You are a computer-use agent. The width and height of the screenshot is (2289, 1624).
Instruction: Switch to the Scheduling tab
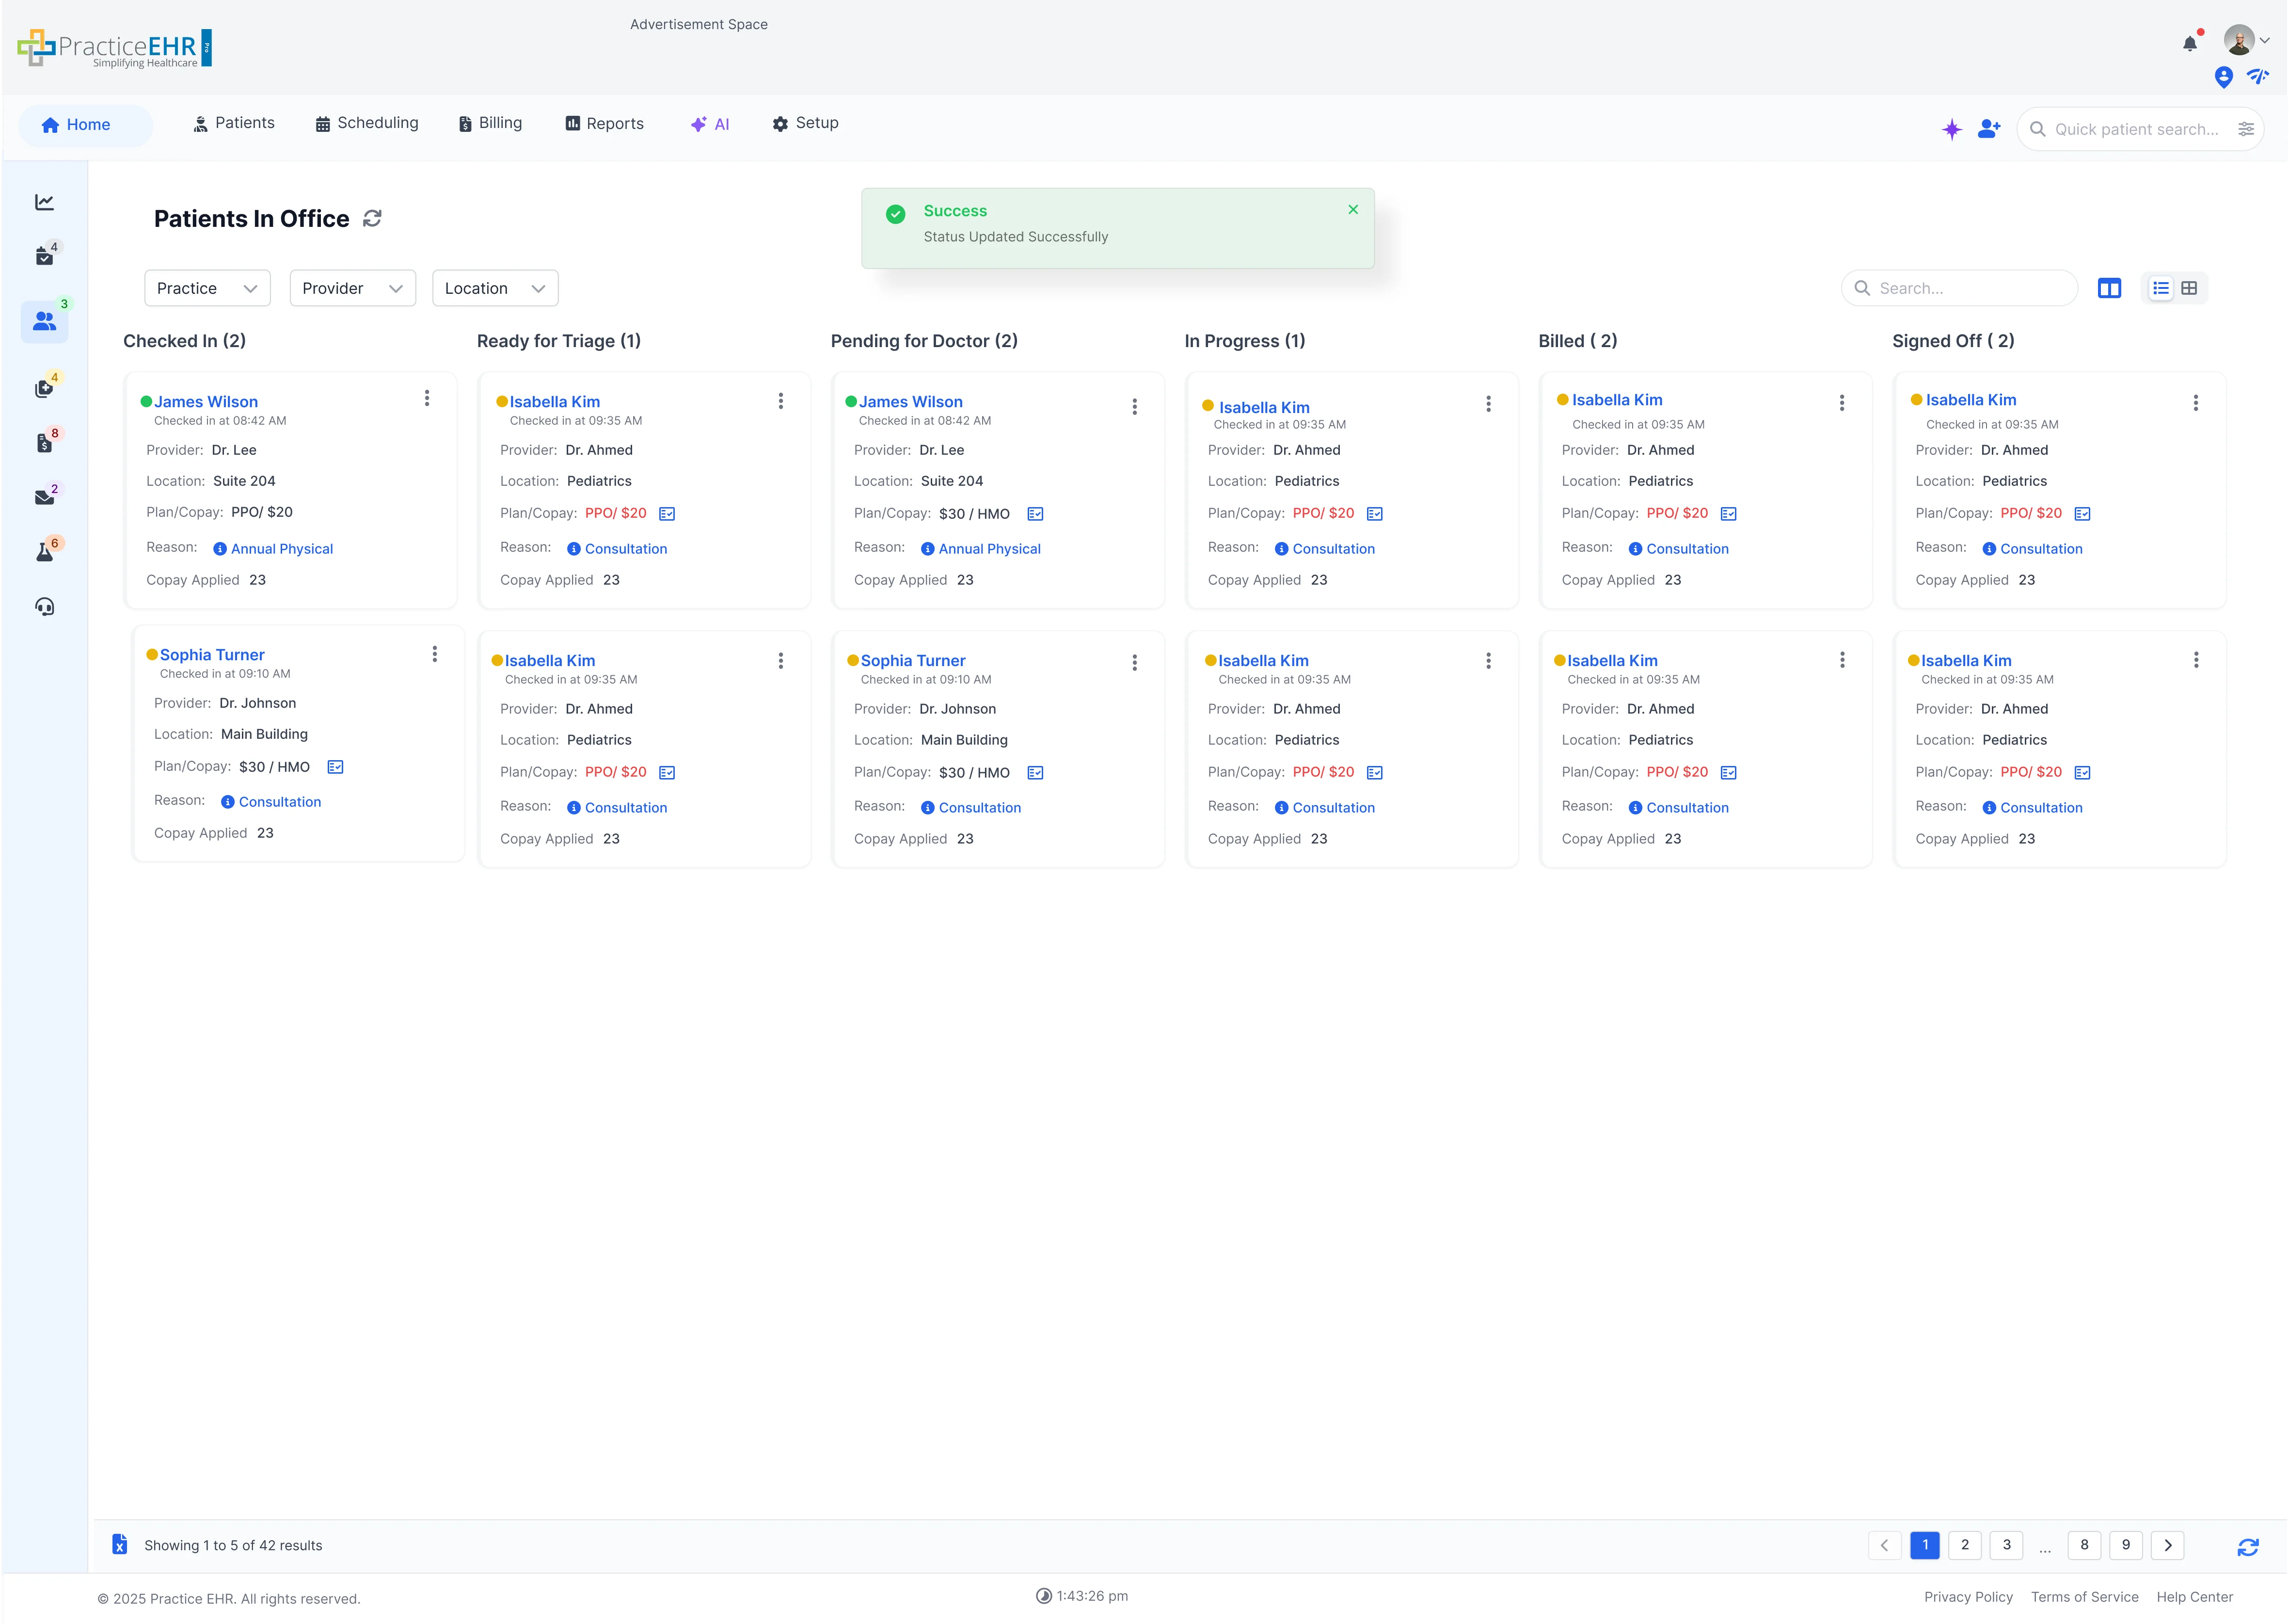coord(367,123)
